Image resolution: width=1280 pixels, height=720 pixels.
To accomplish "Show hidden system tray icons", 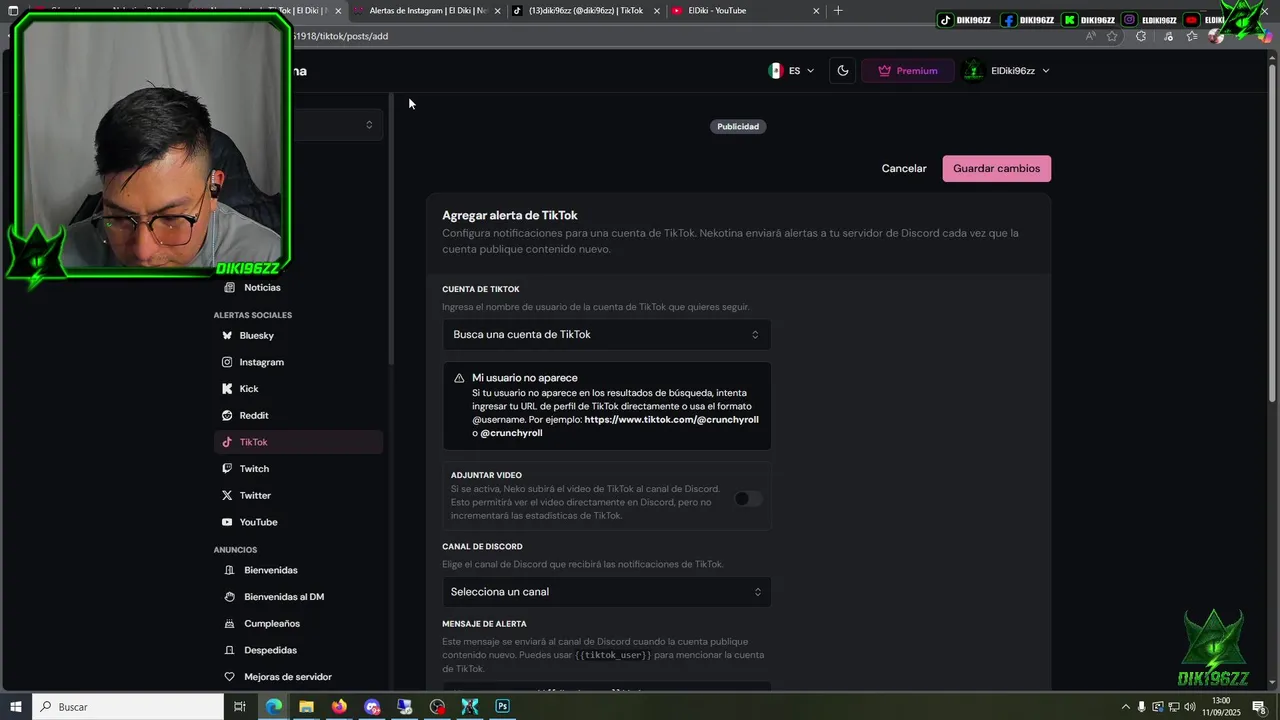I will coord(1125,707).
